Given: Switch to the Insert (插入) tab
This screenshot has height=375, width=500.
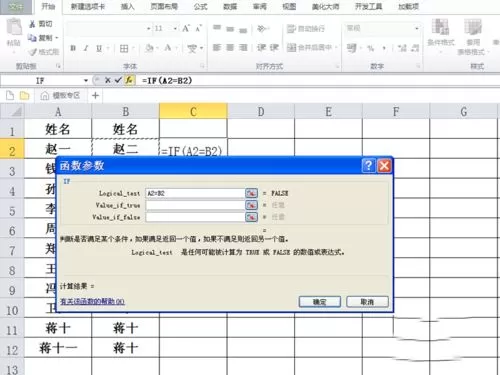Looking at the screenshot, I should click(128, 7).
